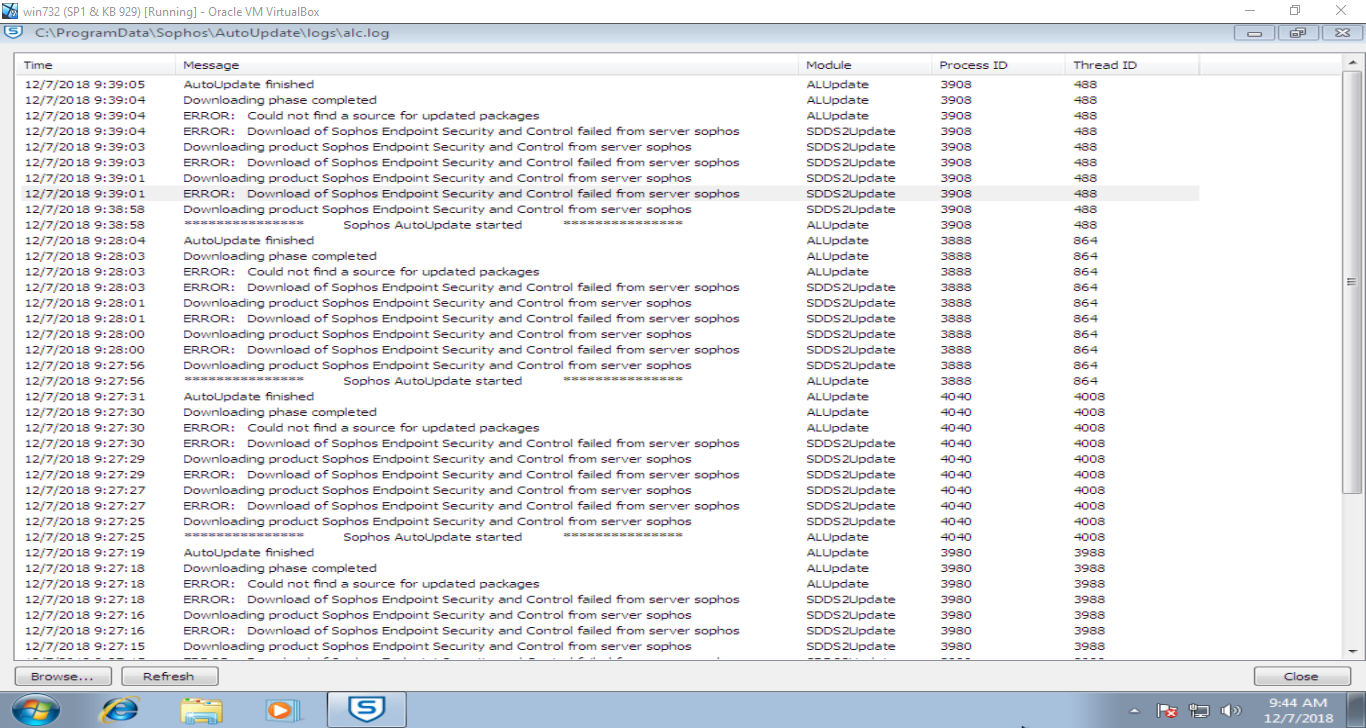
Task: Select 9:27:56 Sophos AutoUpdate started message
Action: (x=433, y=381)
